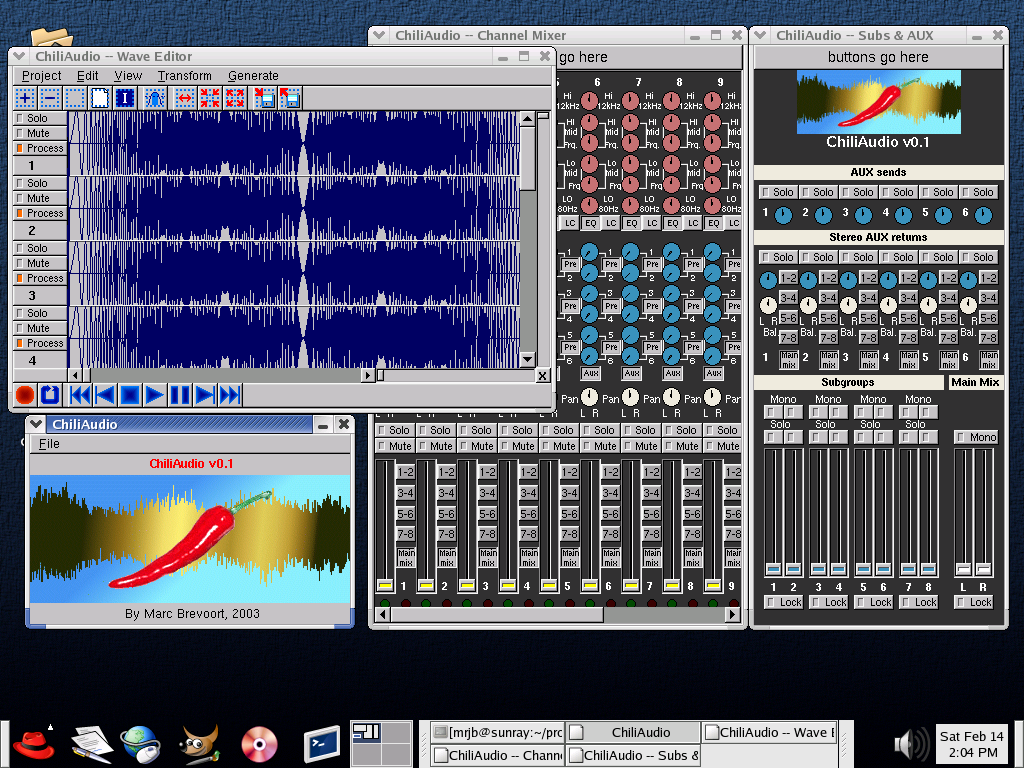Click the zoom in (plus) toolbar icon
This screenshot has height=768, width=1024.
[25, 99]
